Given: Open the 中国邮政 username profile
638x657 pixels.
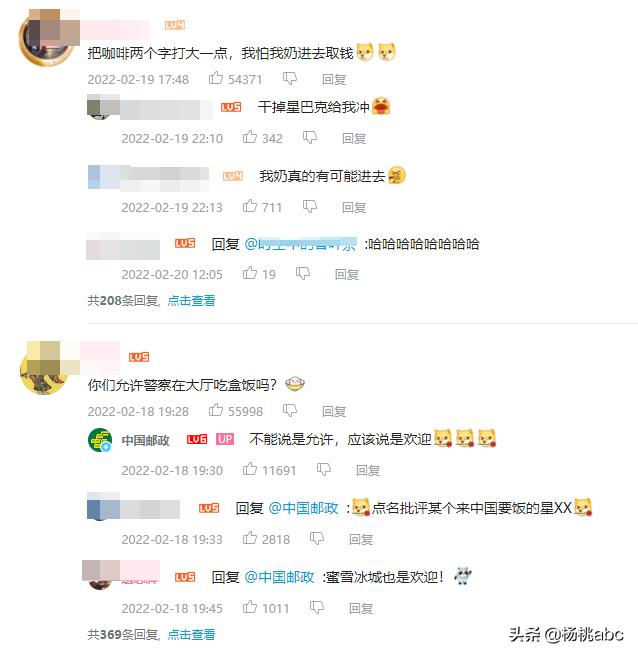Looking at the screenshot, I should pyautogui.click(x=145, y=440).
